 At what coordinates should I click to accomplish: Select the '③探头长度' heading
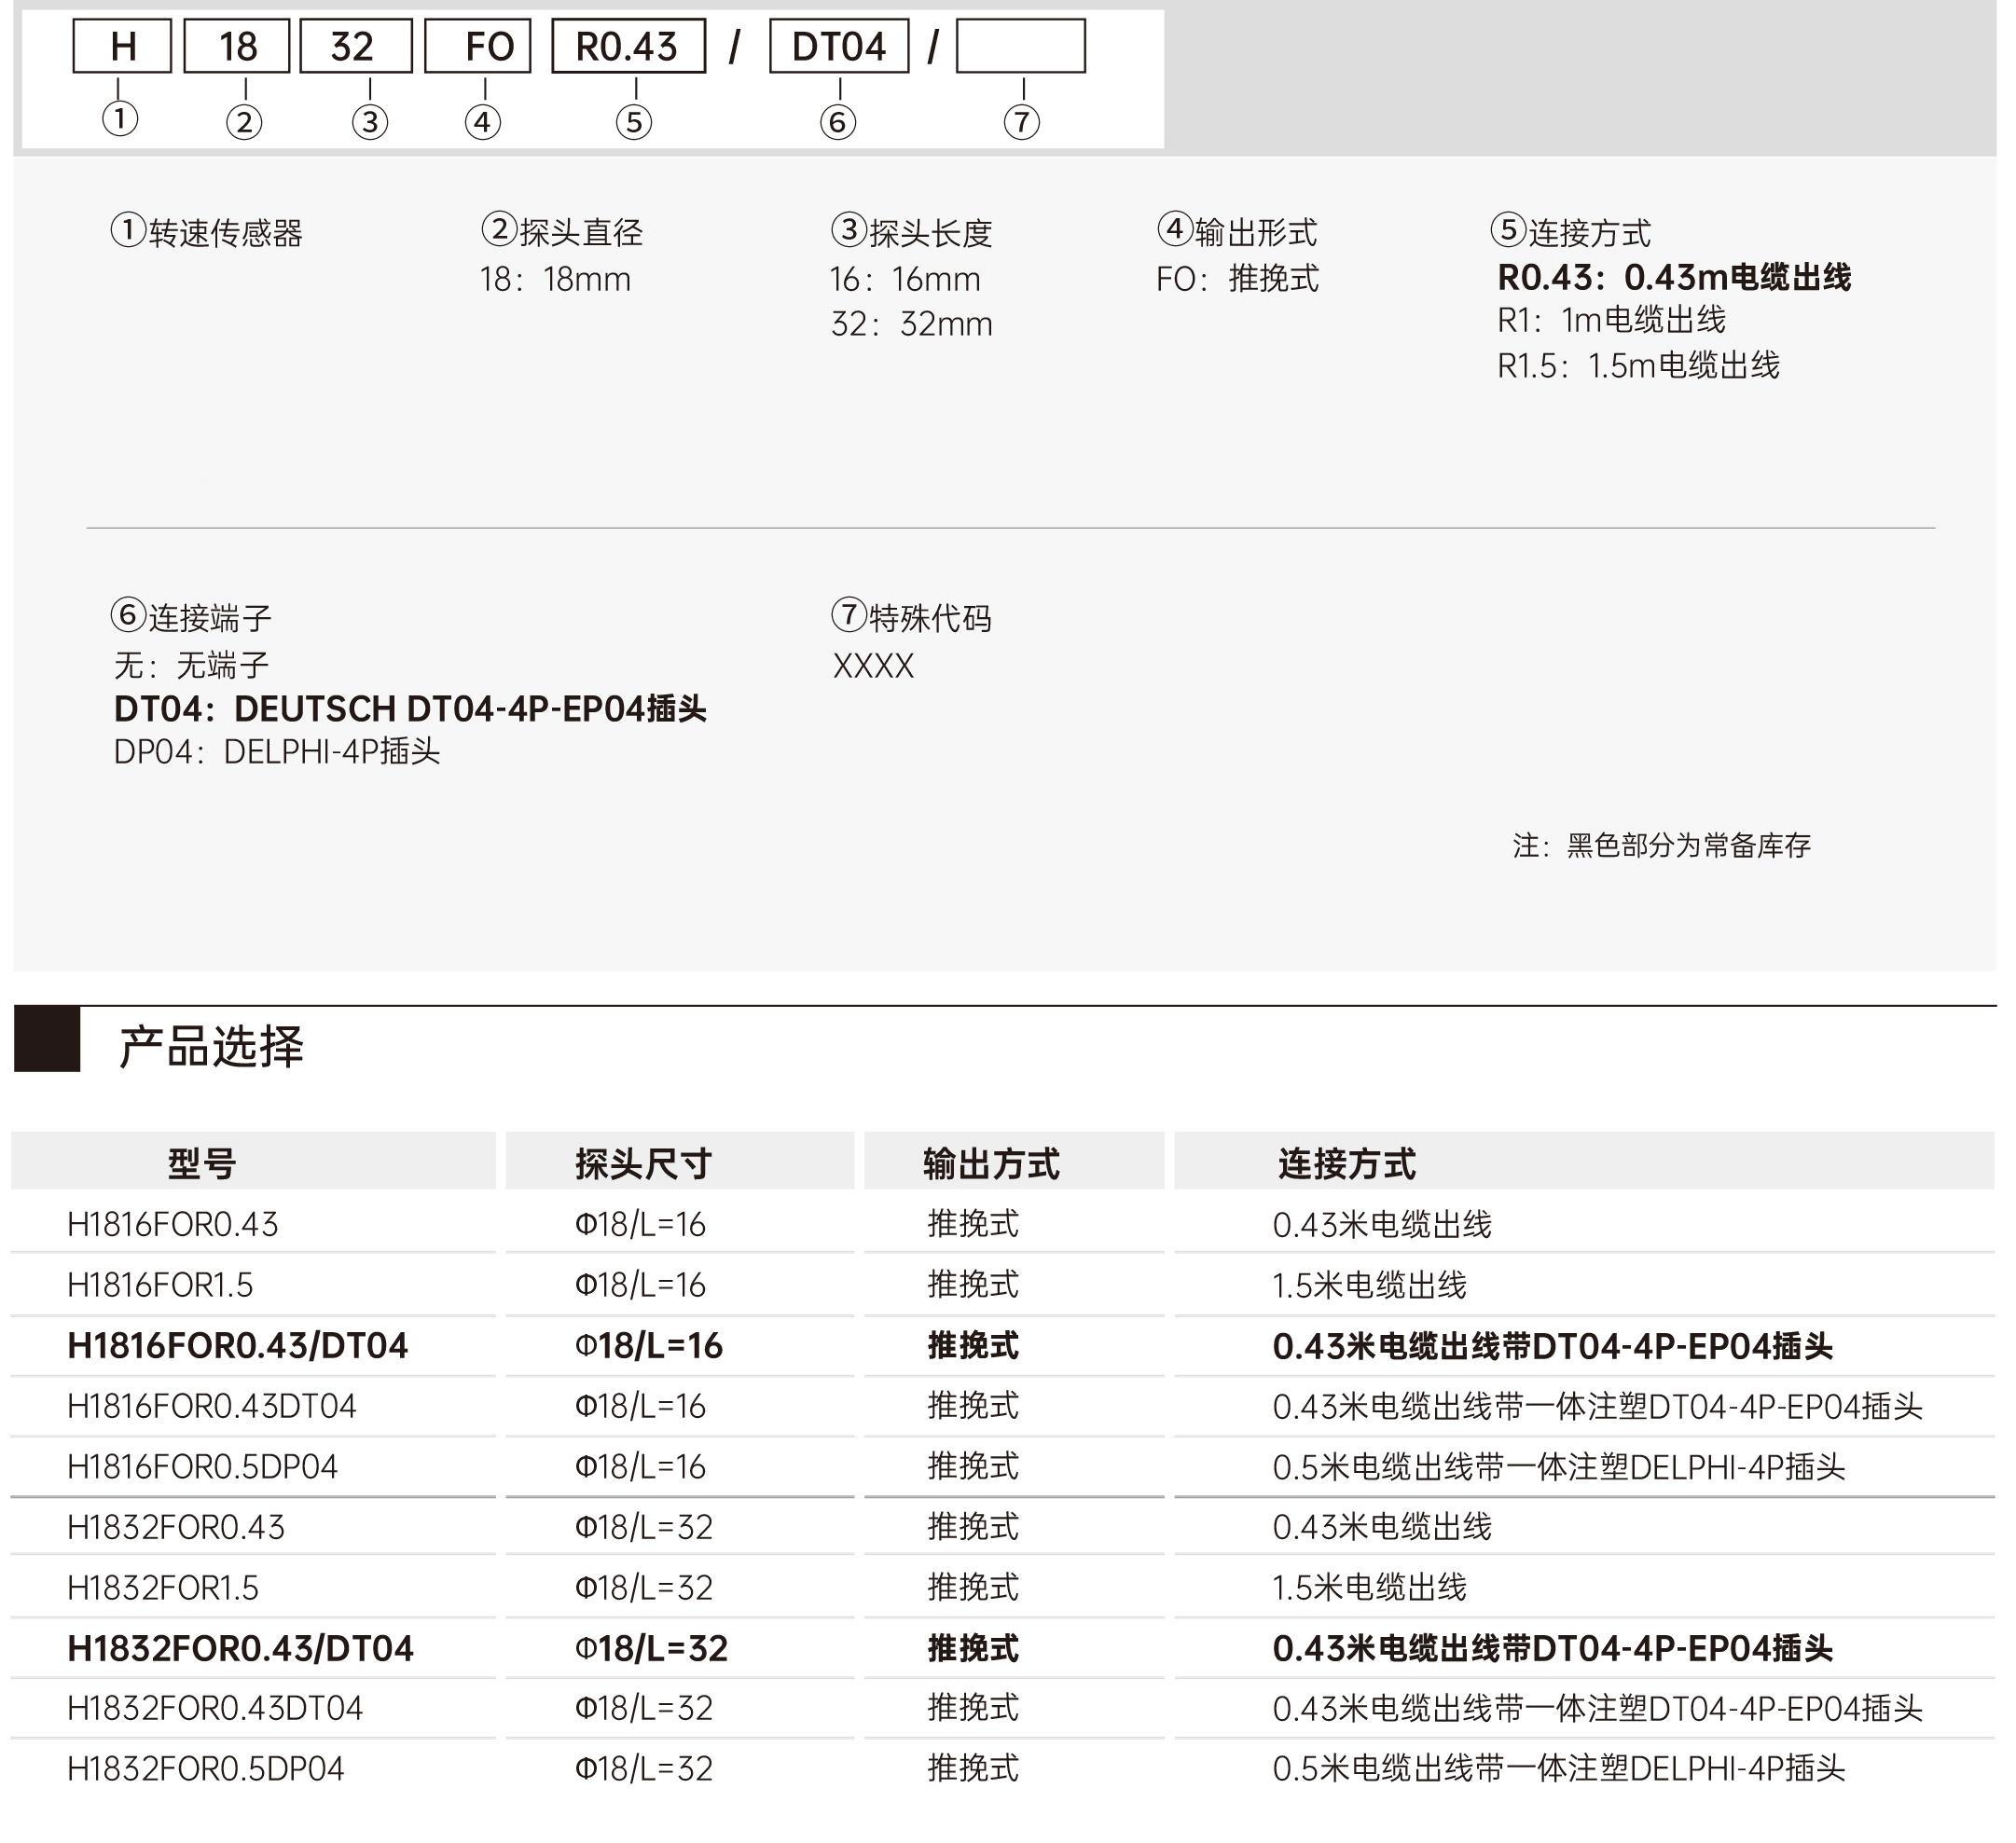(x=912, y=232)
